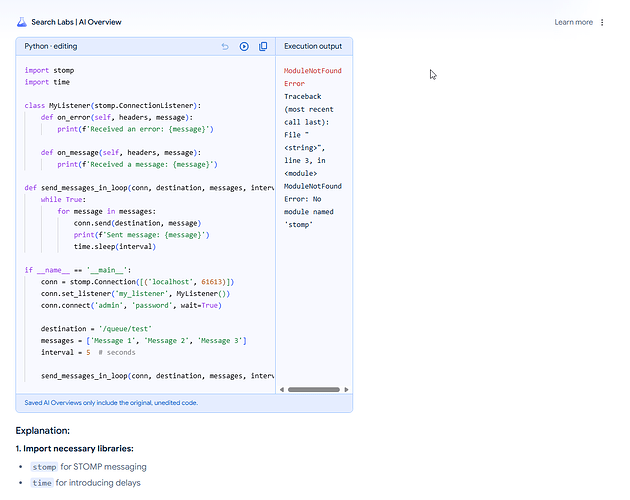
Task: Click the horizontal scrollbar thumb in the output panel
Action: [x=314, y=389]
